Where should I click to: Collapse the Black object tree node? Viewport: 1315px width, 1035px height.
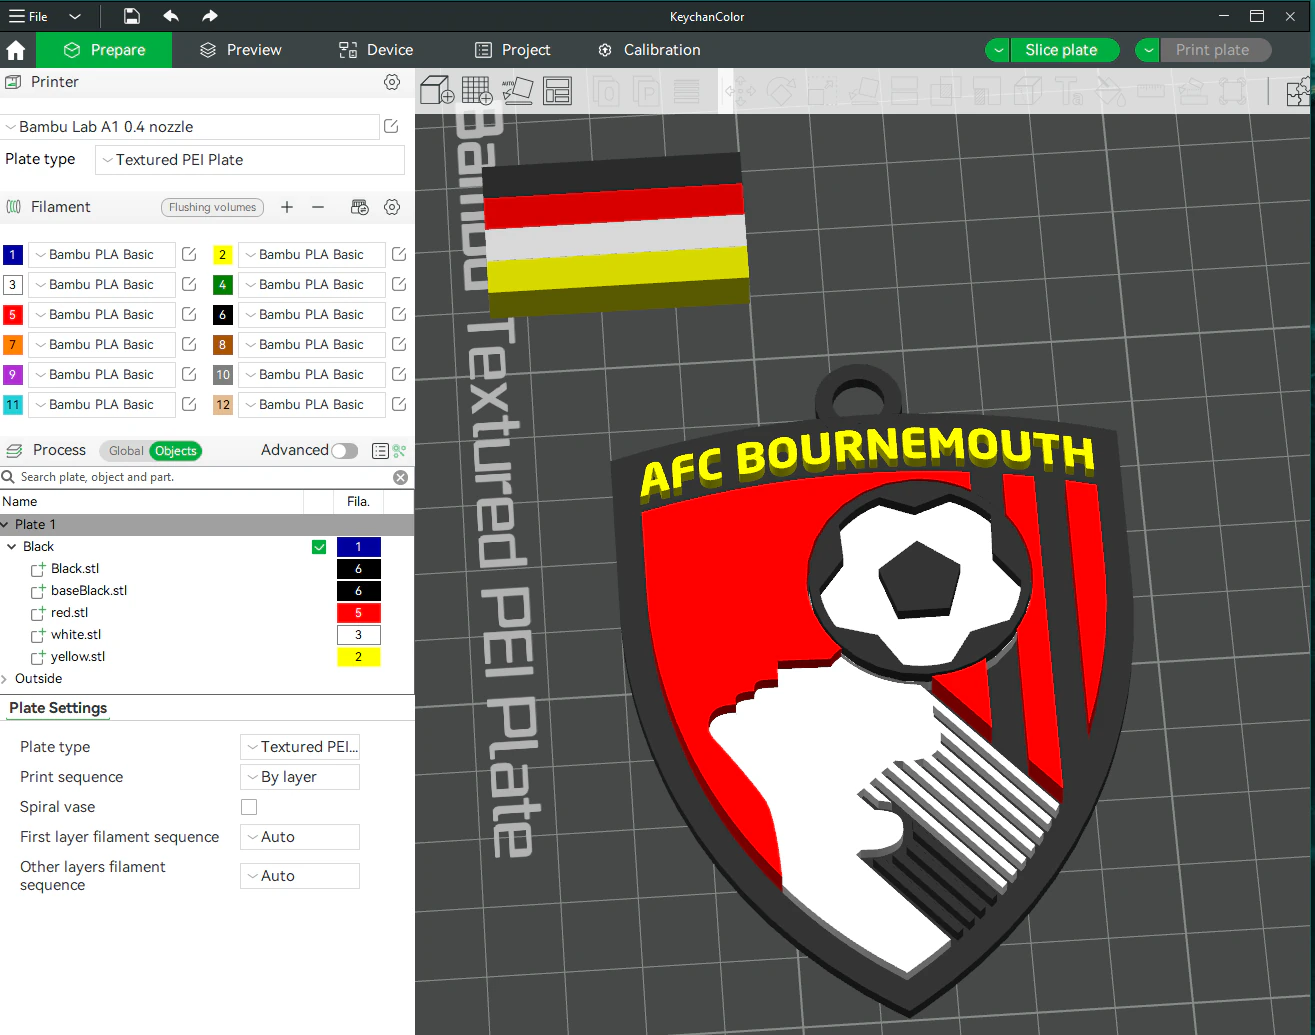[x=12, y=547]
